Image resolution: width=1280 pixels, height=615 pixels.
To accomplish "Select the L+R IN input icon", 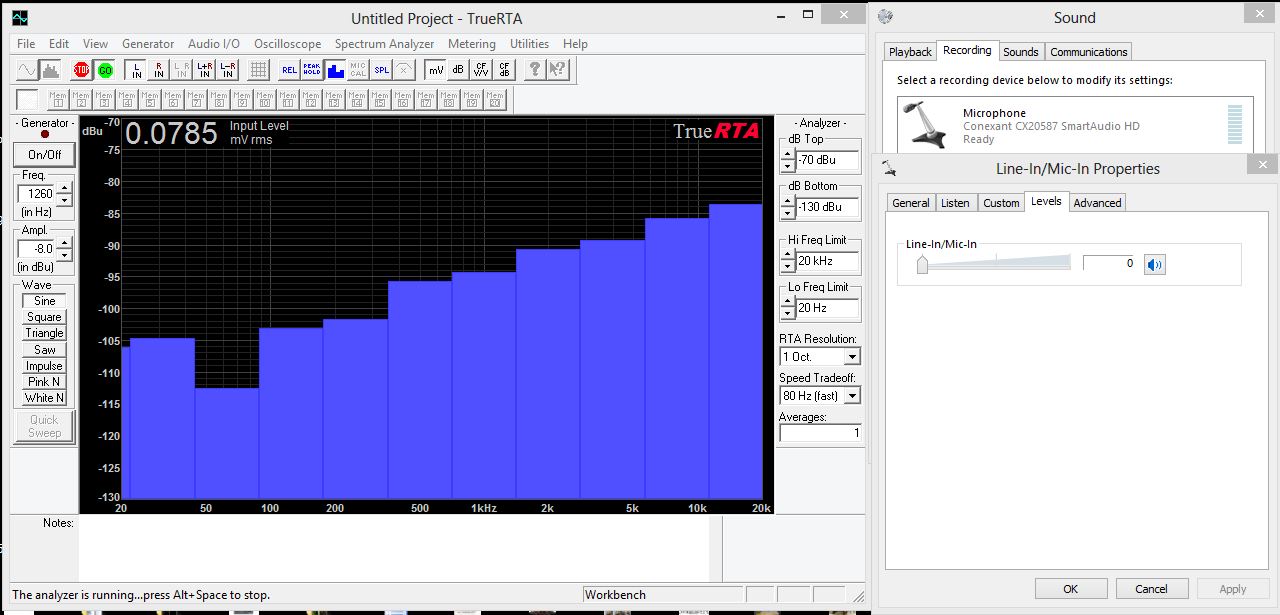I will [x=205, y=70].
